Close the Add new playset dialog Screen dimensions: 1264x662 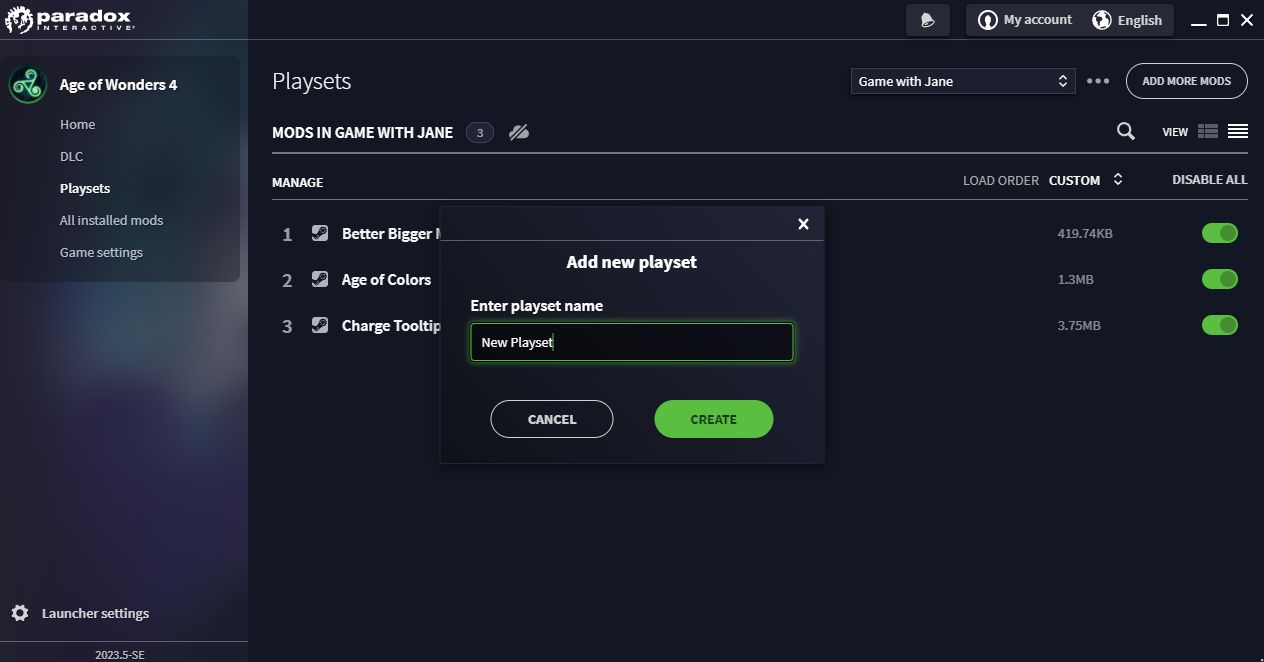click(x=803, y=224)
